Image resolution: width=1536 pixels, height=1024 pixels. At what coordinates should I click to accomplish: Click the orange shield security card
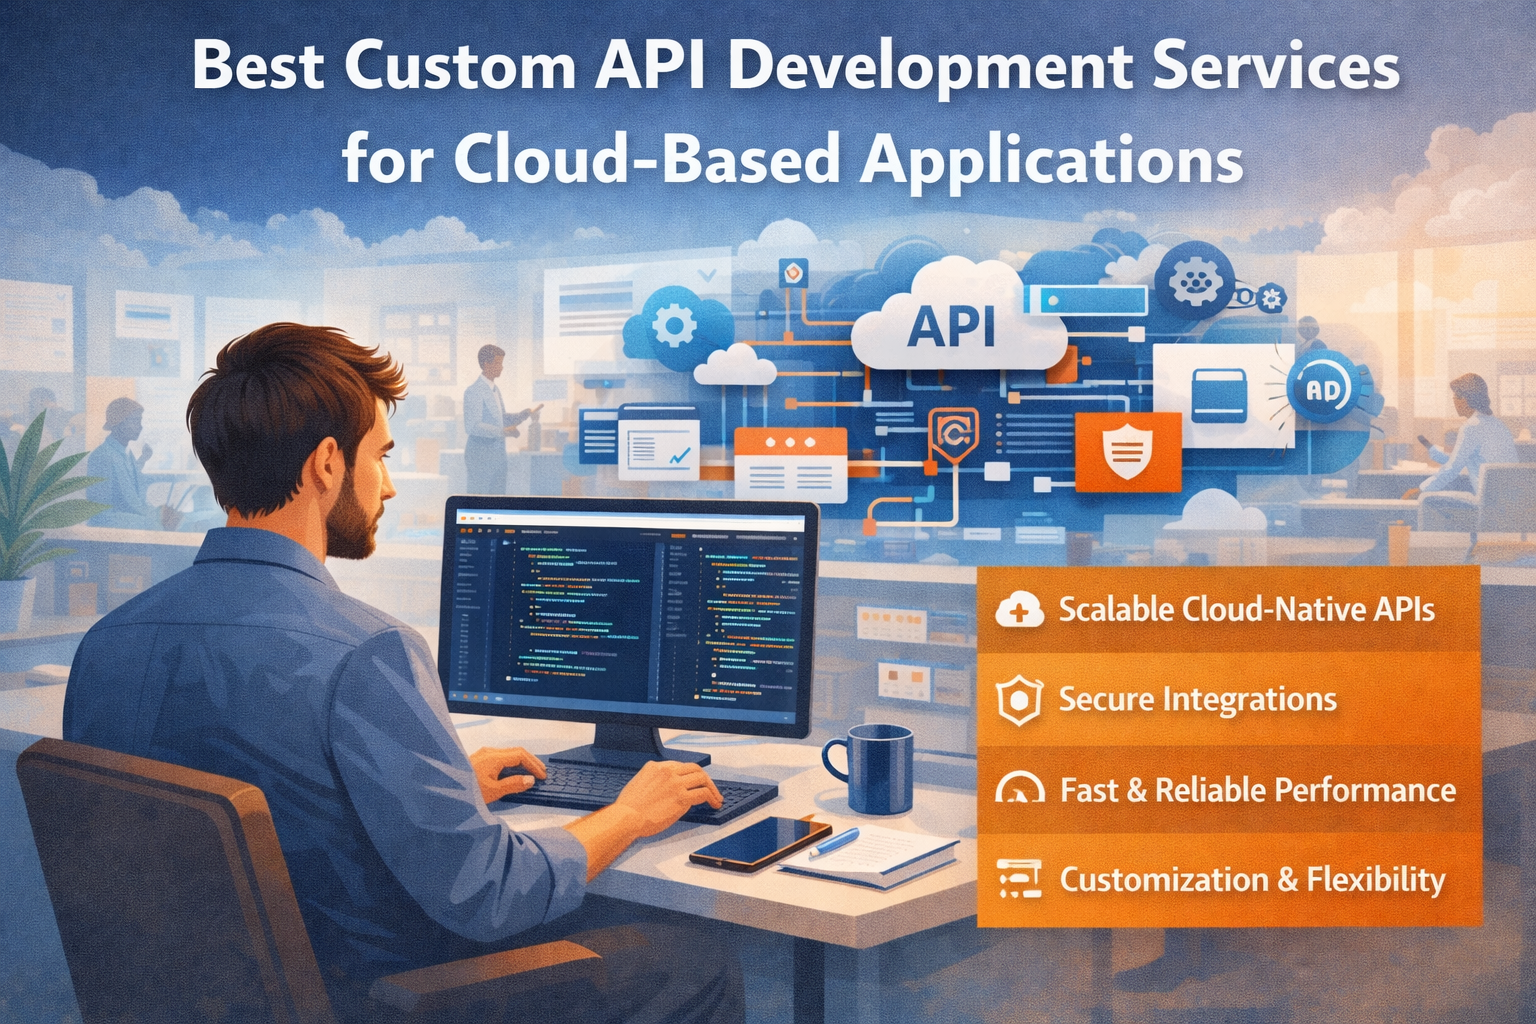[x=1127, y=452]
